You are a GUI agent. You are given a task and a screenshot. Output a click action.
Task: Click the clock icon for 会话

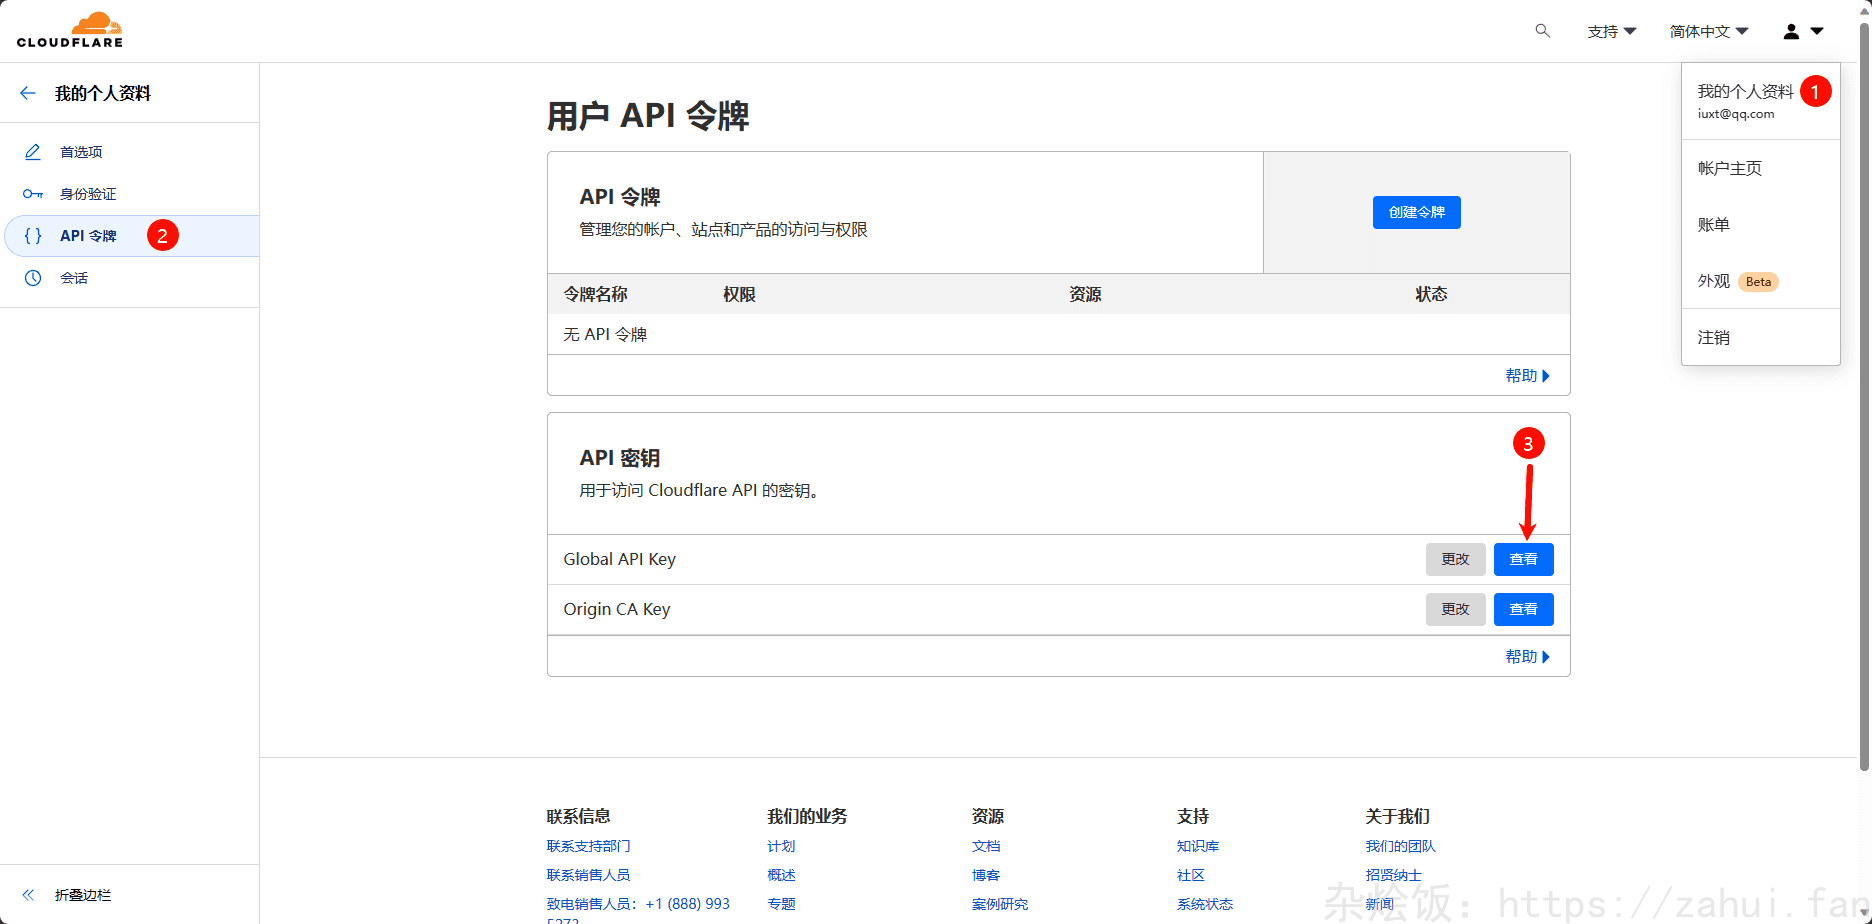(x=33, y=278)
